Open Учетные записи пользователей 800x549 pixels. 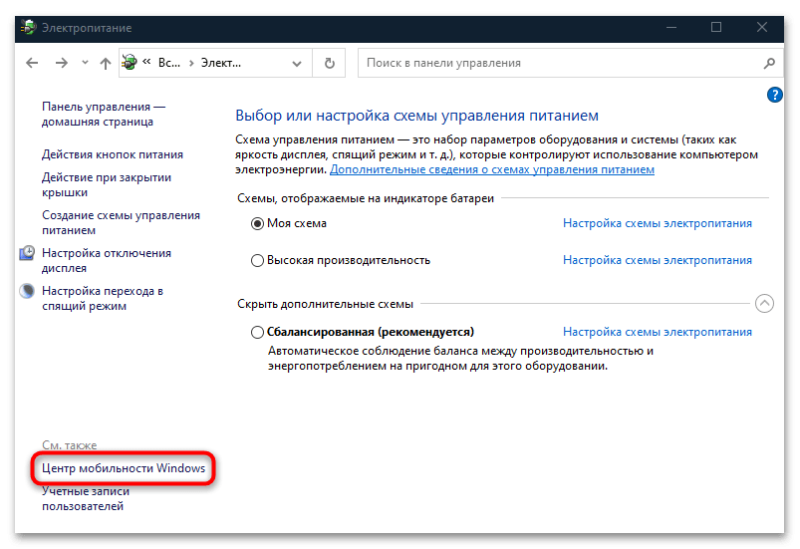click(86, 498)
